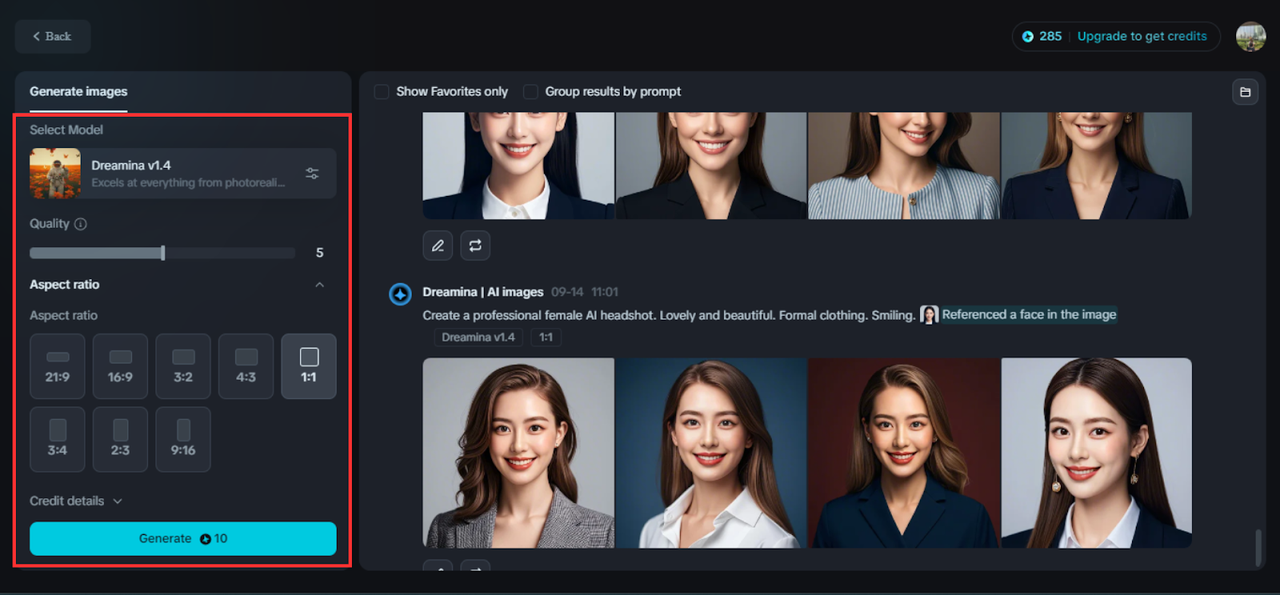Adjust the Quality slider handle
The image size is (1280, 595).
click(163, 253)
